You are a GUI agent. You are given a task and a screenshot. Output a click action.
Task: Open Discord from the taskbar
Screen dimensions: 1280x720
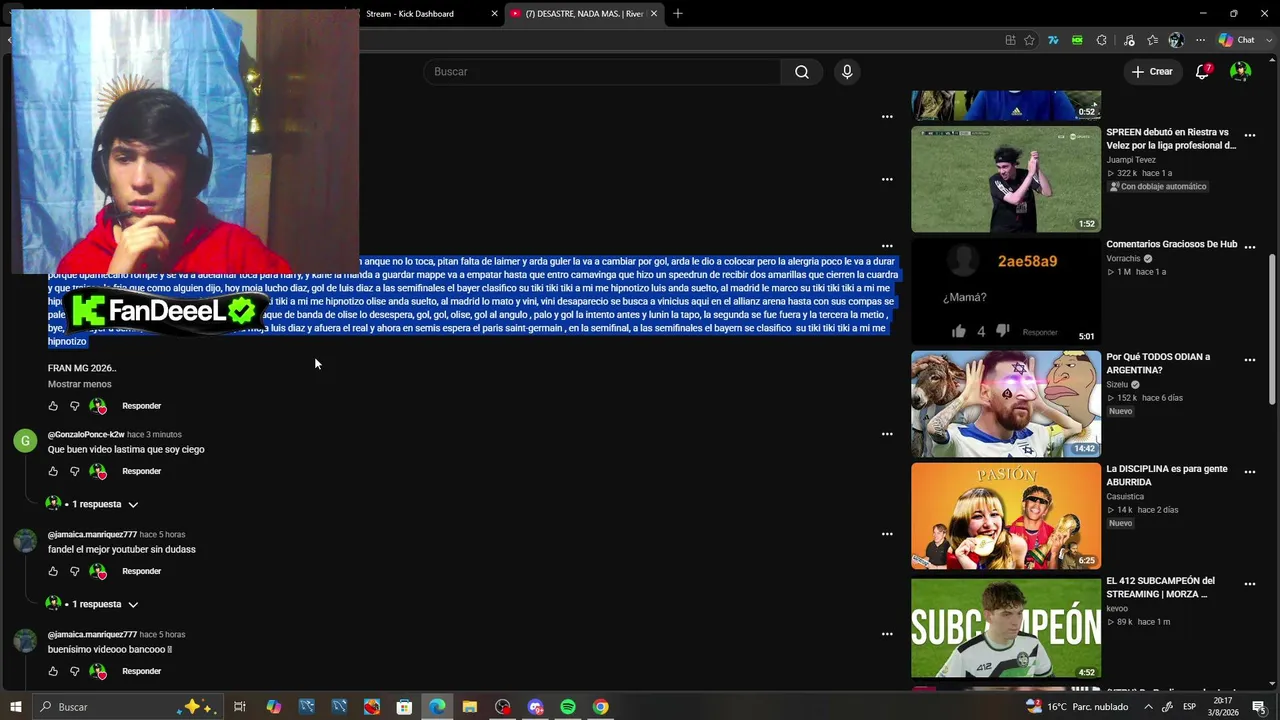535,707
